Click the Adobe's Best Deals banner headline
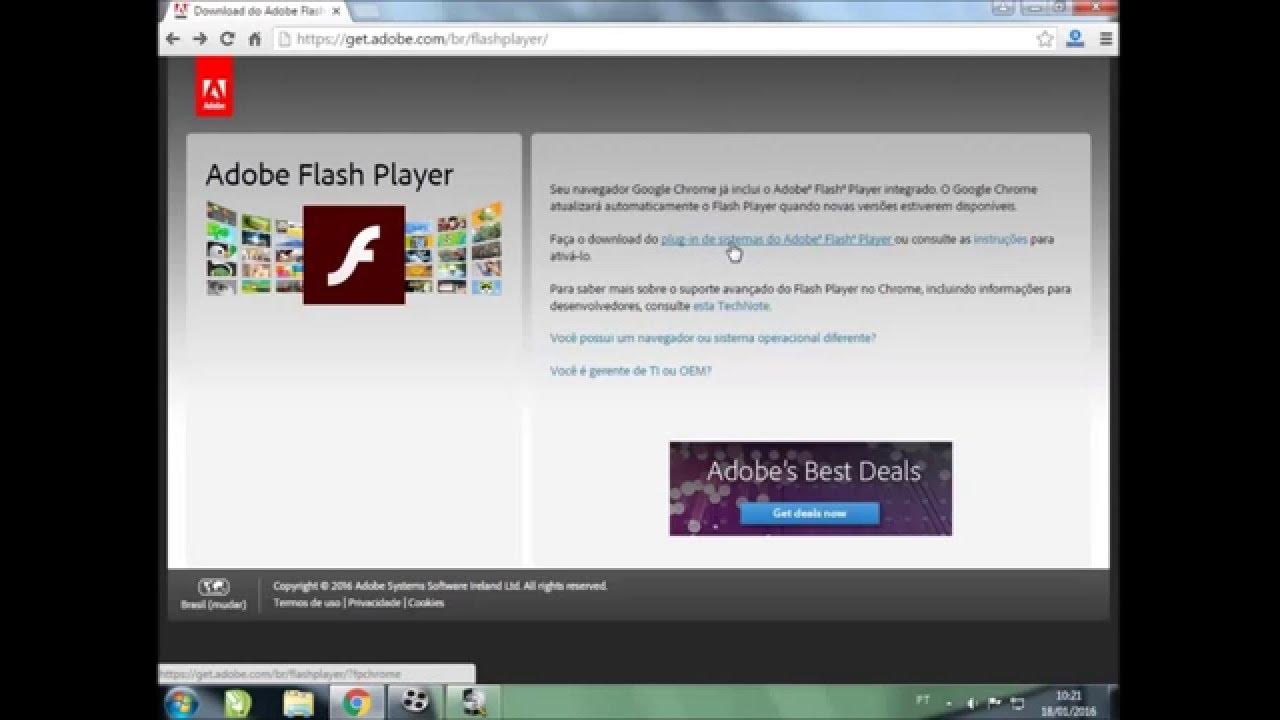 tap(813, 471)
